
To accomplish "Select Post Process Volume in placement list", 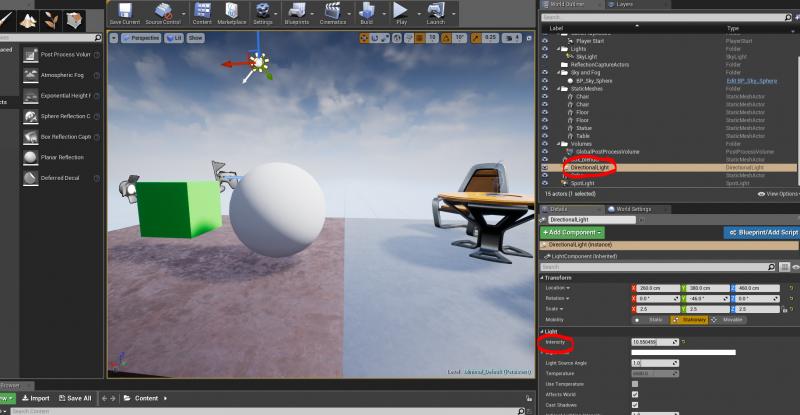I will point(61,55).
